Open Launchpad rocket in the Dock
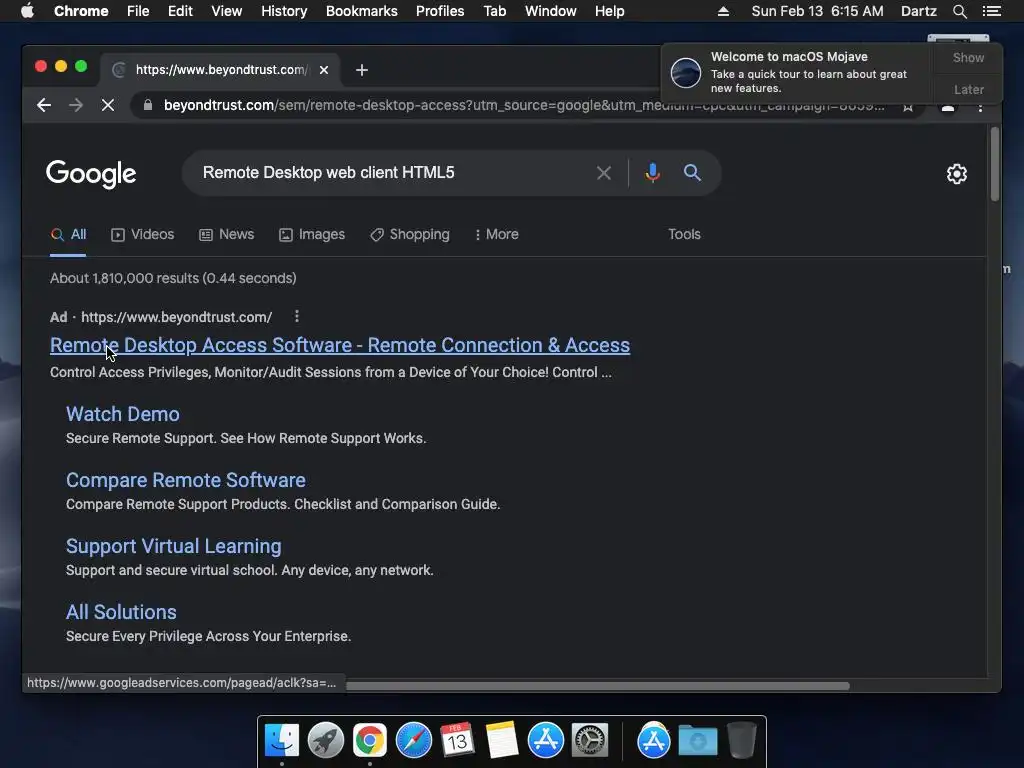Screen dimensions: 1024x768 [326, 741]
